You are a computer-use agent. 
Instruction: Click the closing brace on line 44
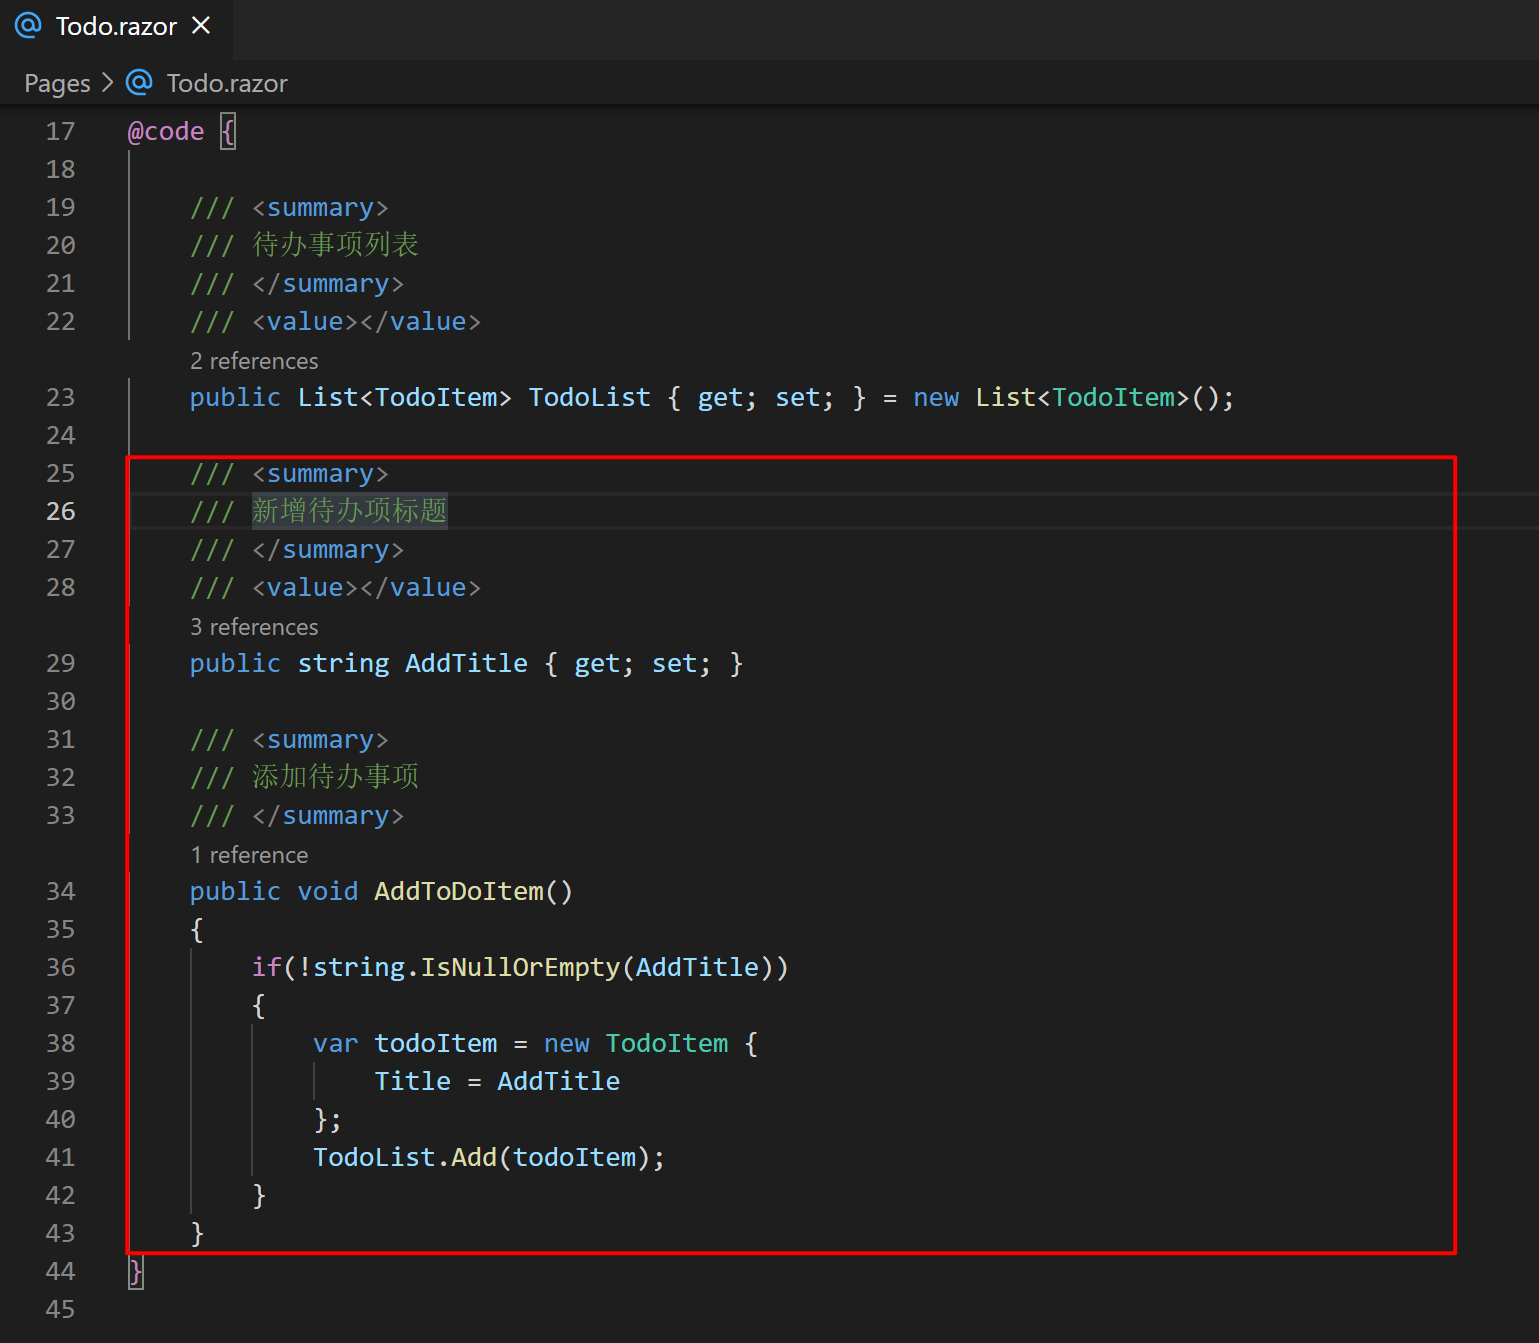tap(136, 1272)
